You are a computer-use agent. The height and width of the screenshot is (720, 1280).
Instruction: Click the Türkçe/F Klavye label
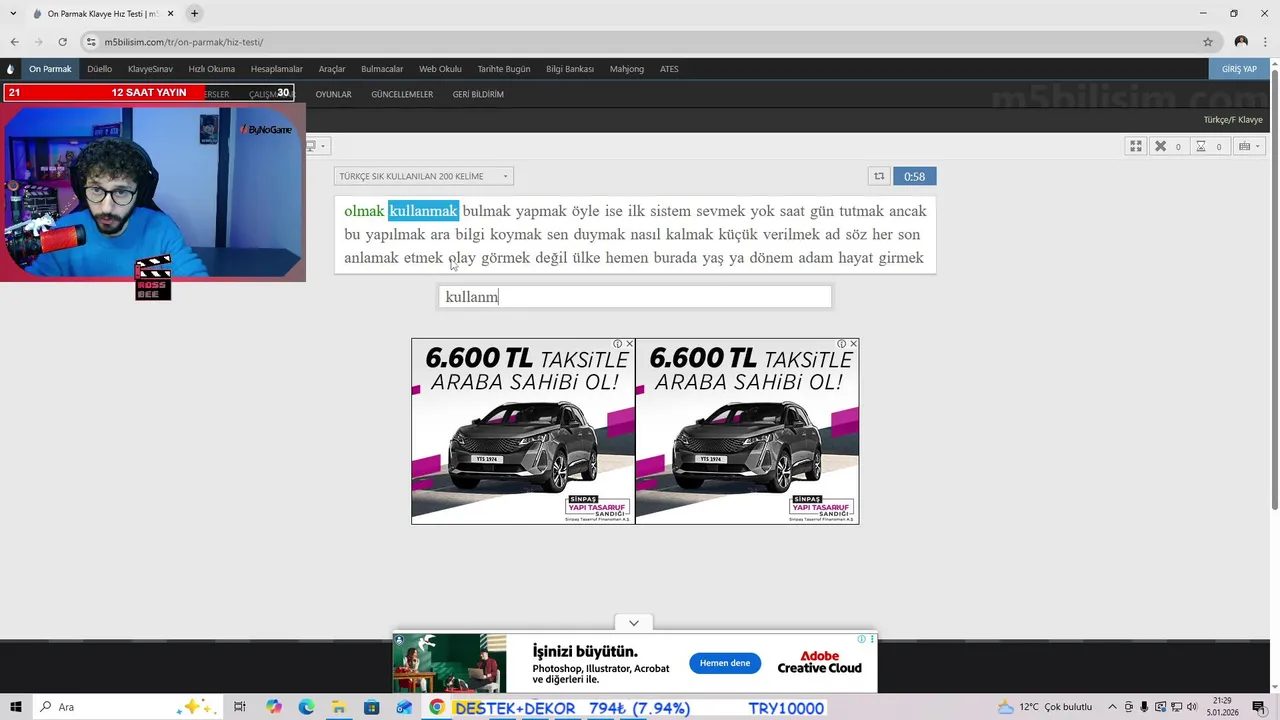[x=1233, y=120]
